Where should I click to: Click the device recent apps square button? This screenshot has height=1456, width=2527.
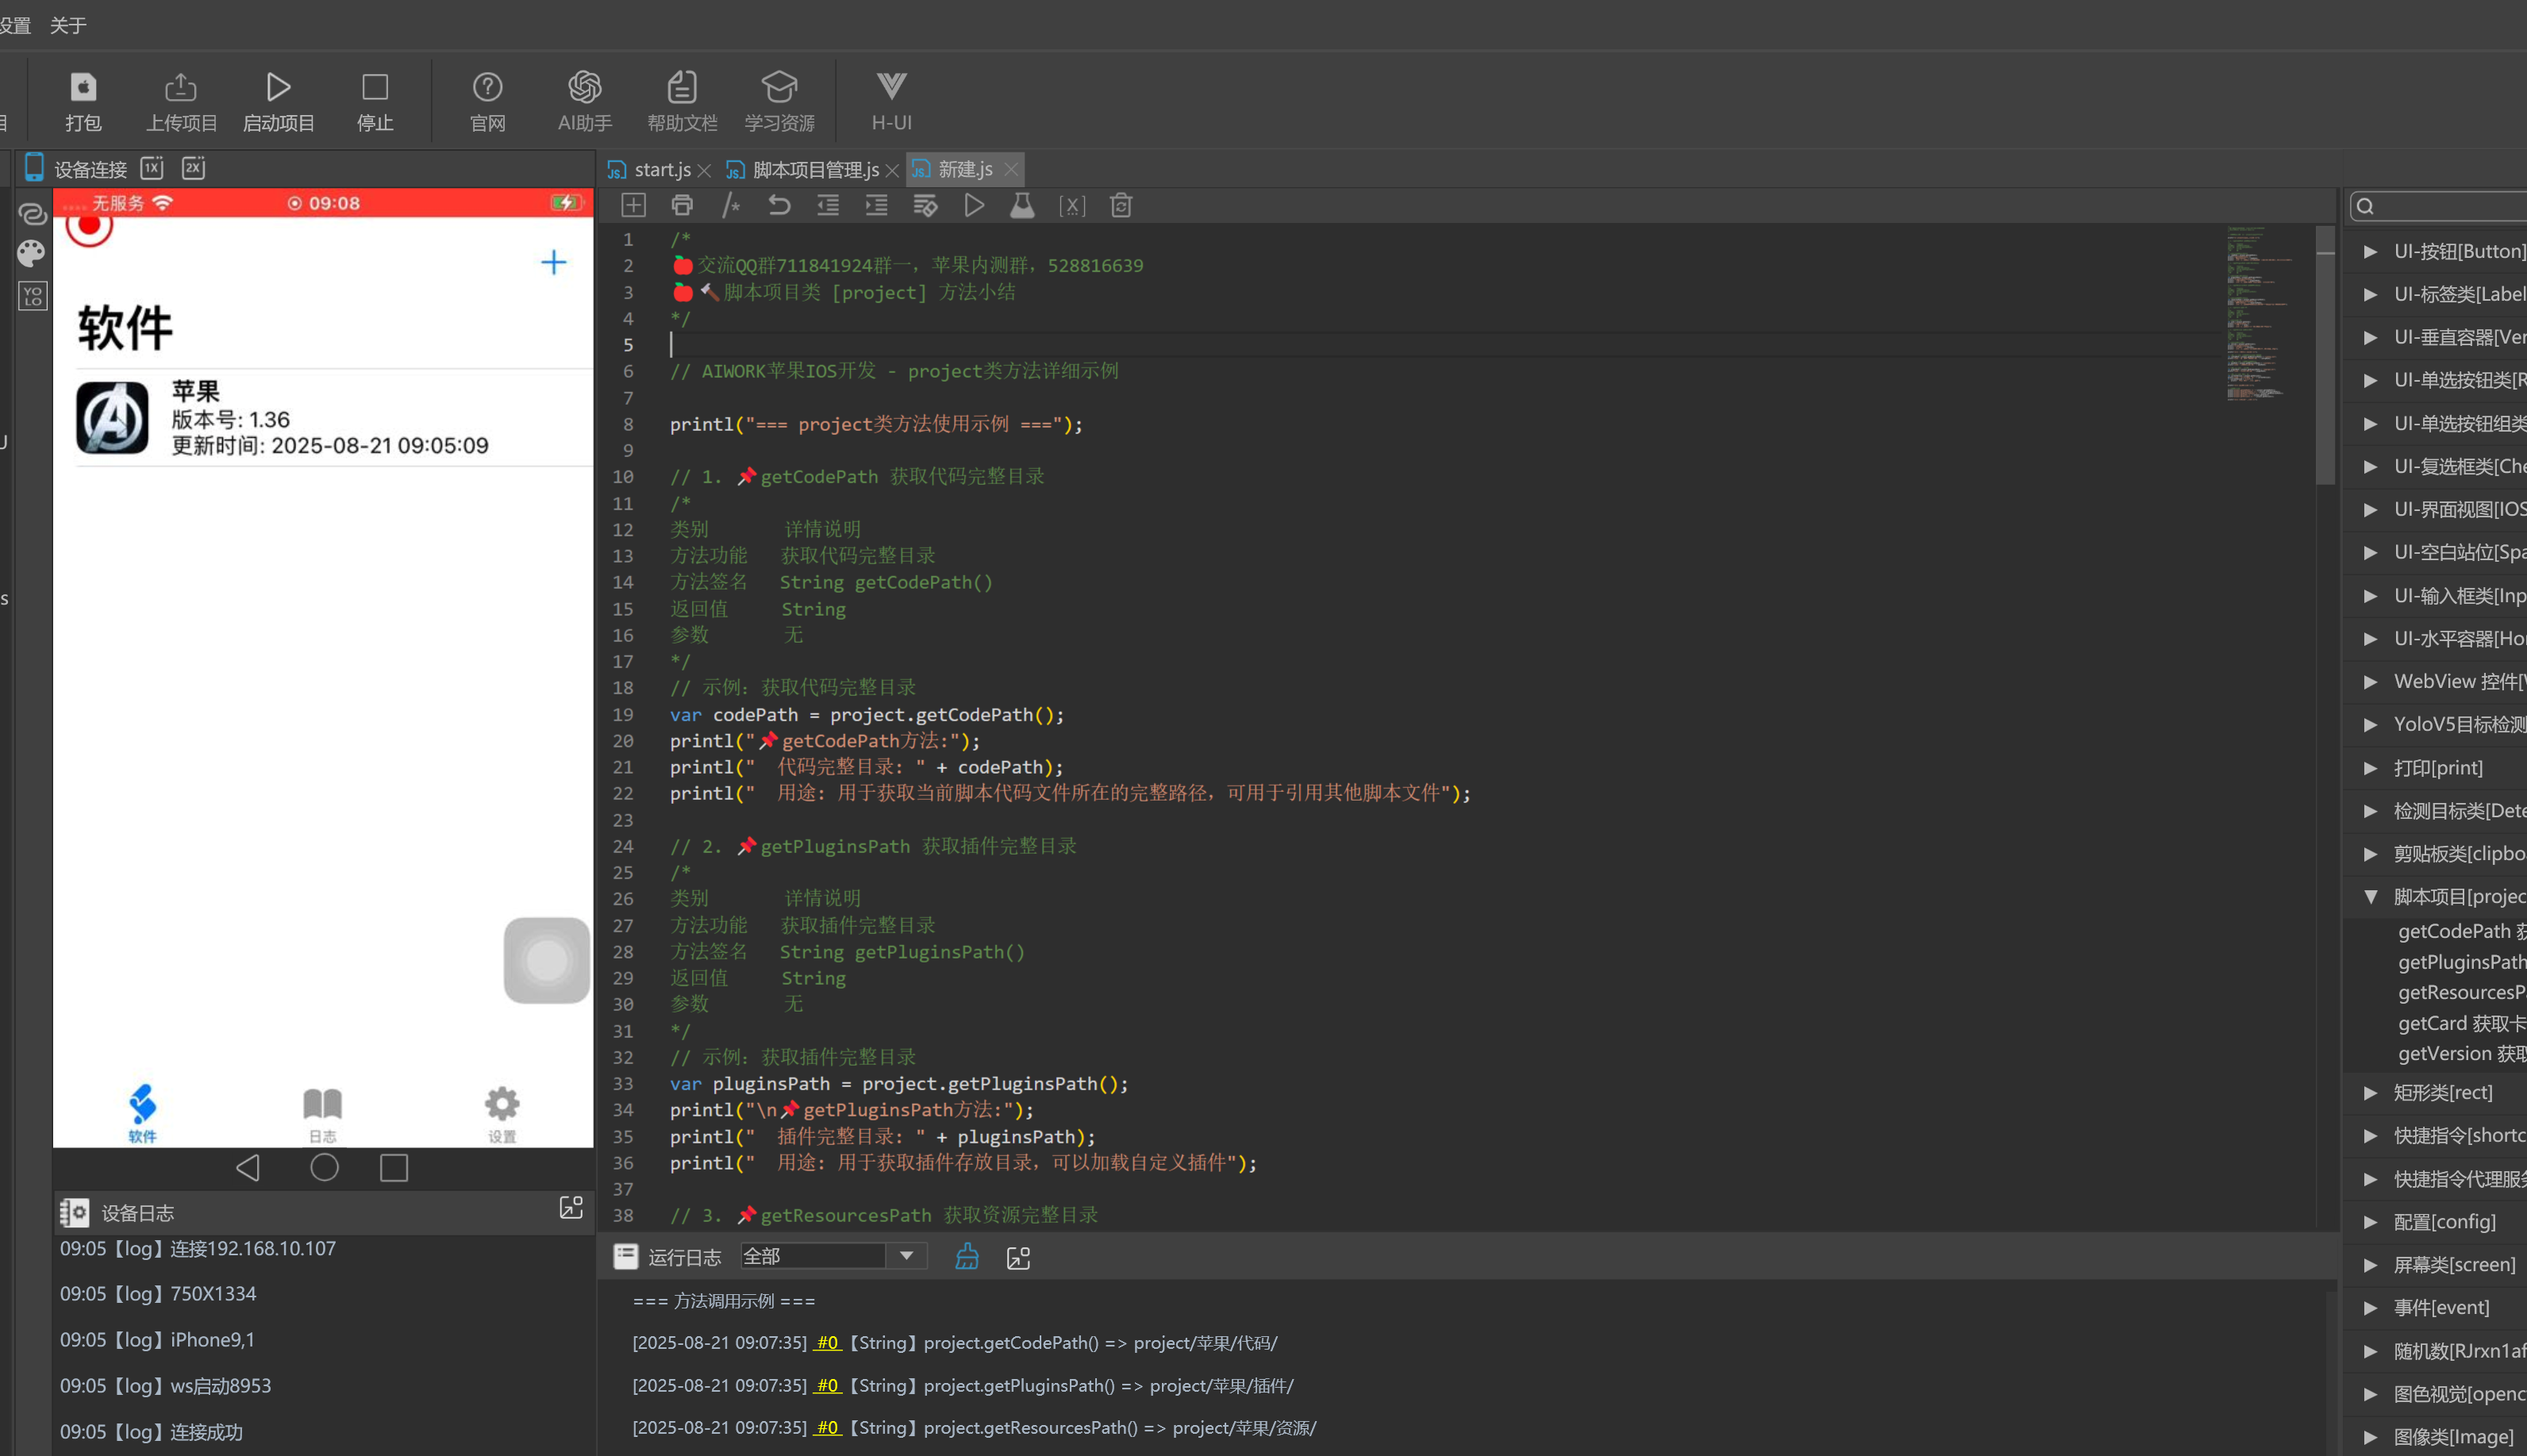click(394, 1167)
